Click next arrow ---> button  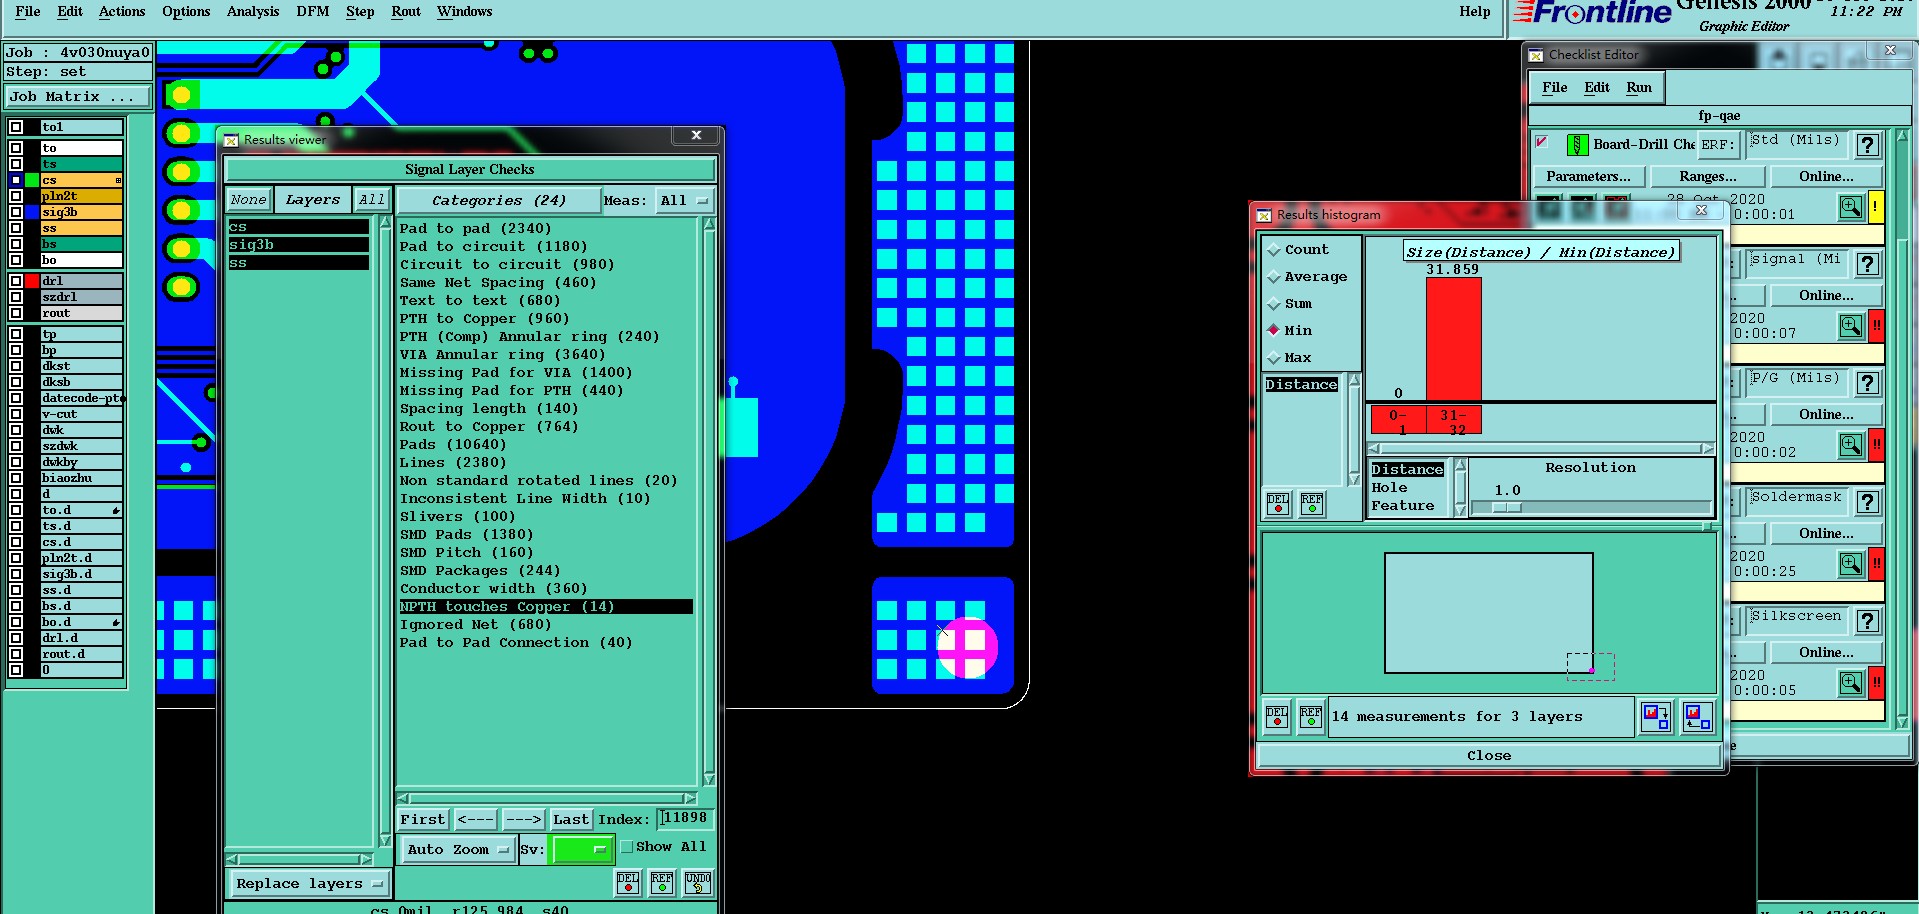pos(523,820)
